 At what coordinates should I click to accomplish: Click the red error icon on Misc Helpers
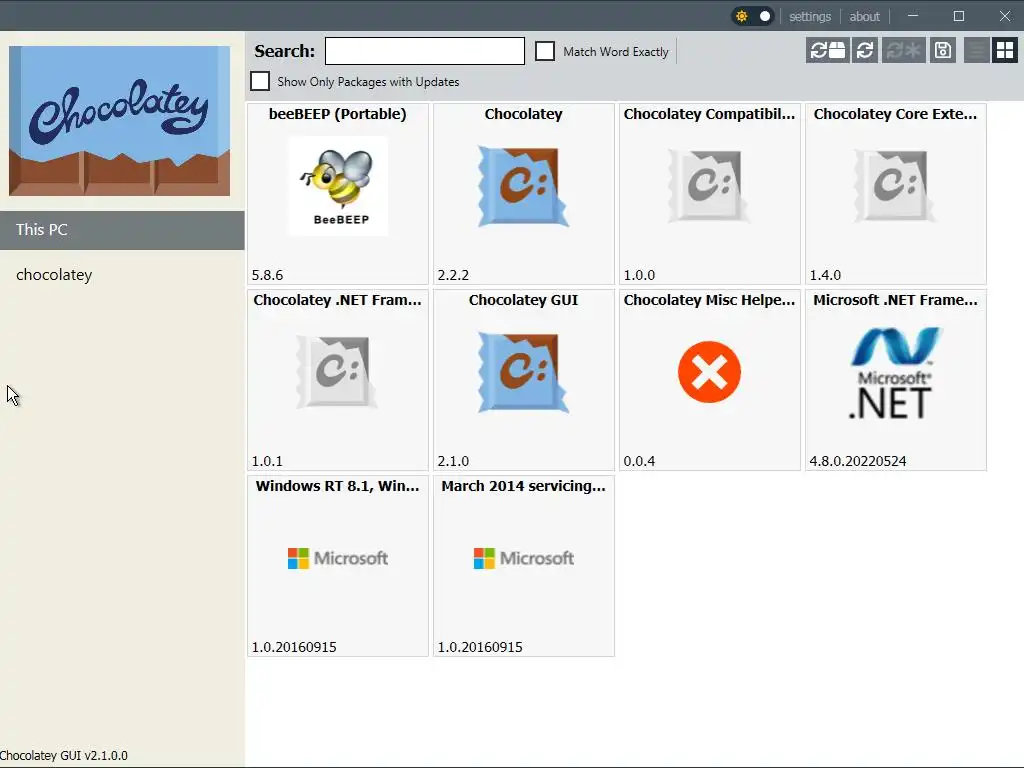pos(709,372)
